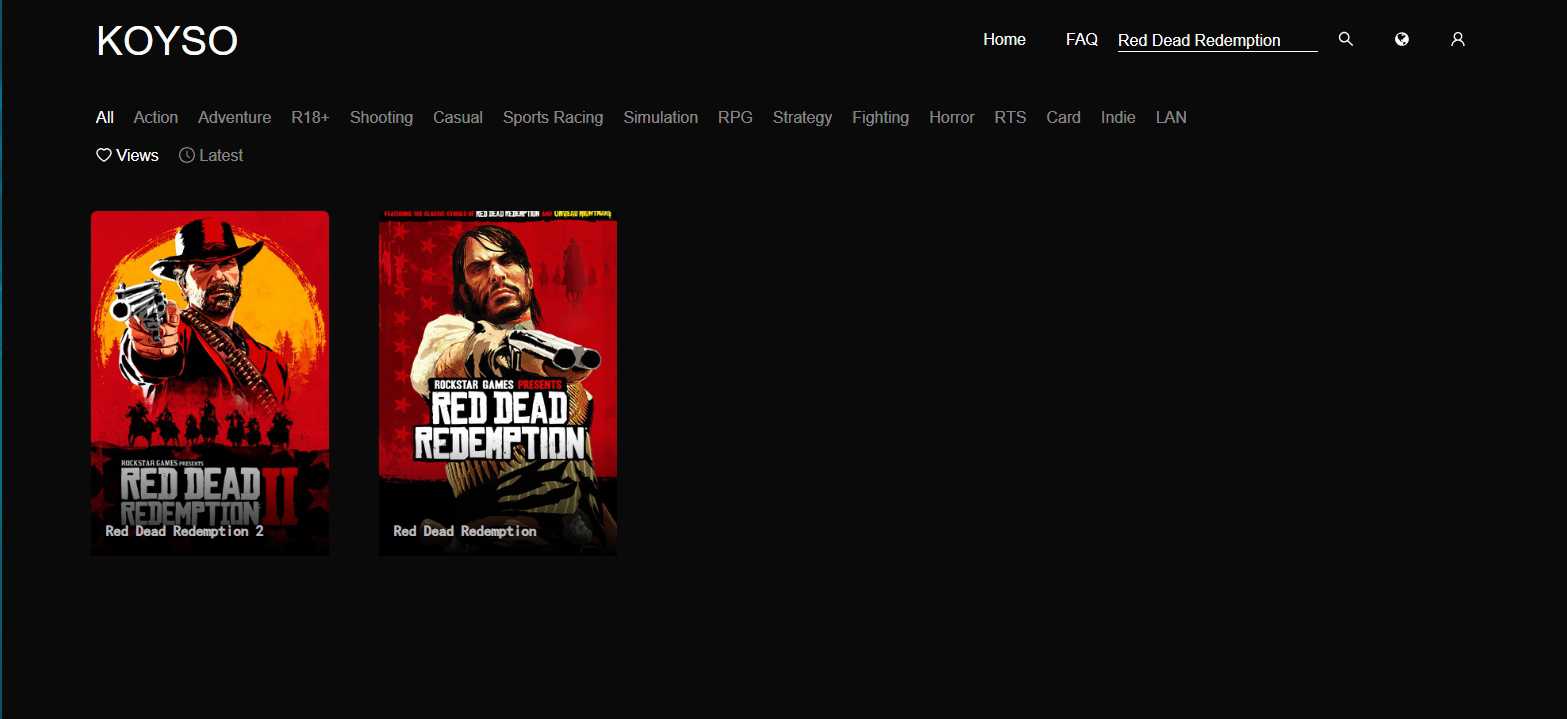Image resolution: width=1567 pixels, height=719 pixels.
Task: Filter by Card category
Action: [x=1063, y=117]
